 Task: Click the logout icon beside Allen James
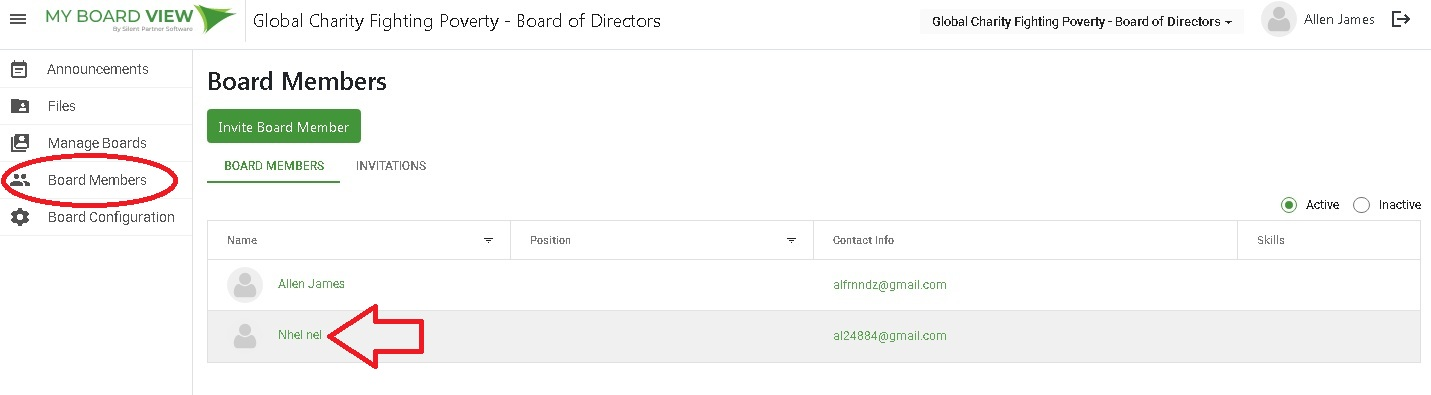1401,19
